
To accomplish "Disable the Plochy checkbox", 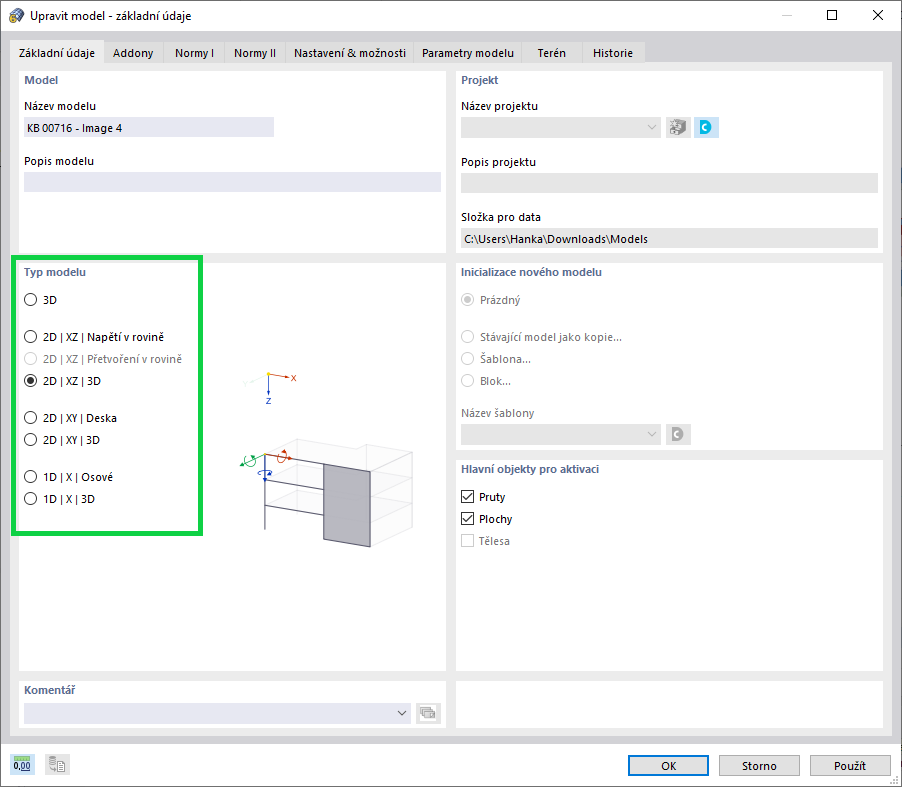I will pyautogui.click(x=468, y=518).
